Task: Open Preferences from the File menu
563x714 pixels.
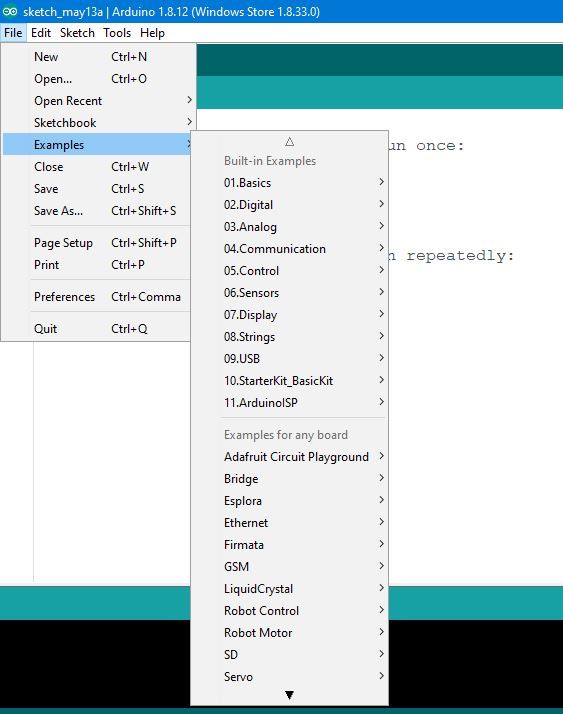Action: 97,296
